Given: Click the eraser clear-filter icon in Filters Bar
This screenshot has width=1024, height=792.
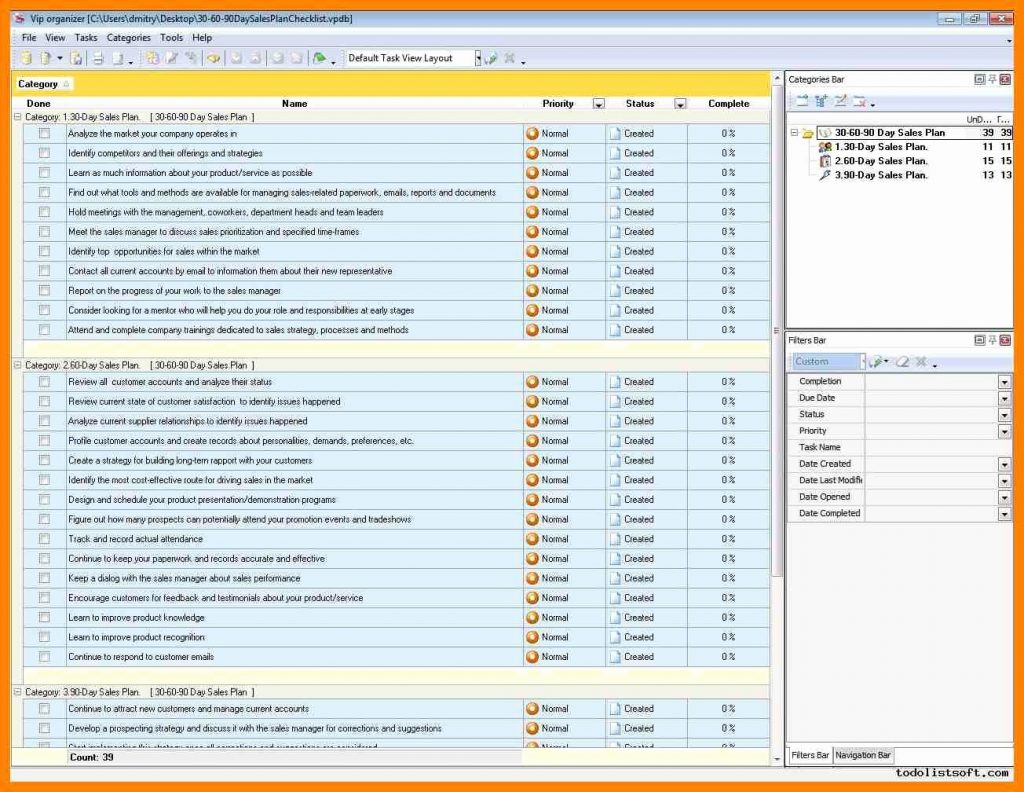Looking at the screenshot, I should (x=901, y=362).
